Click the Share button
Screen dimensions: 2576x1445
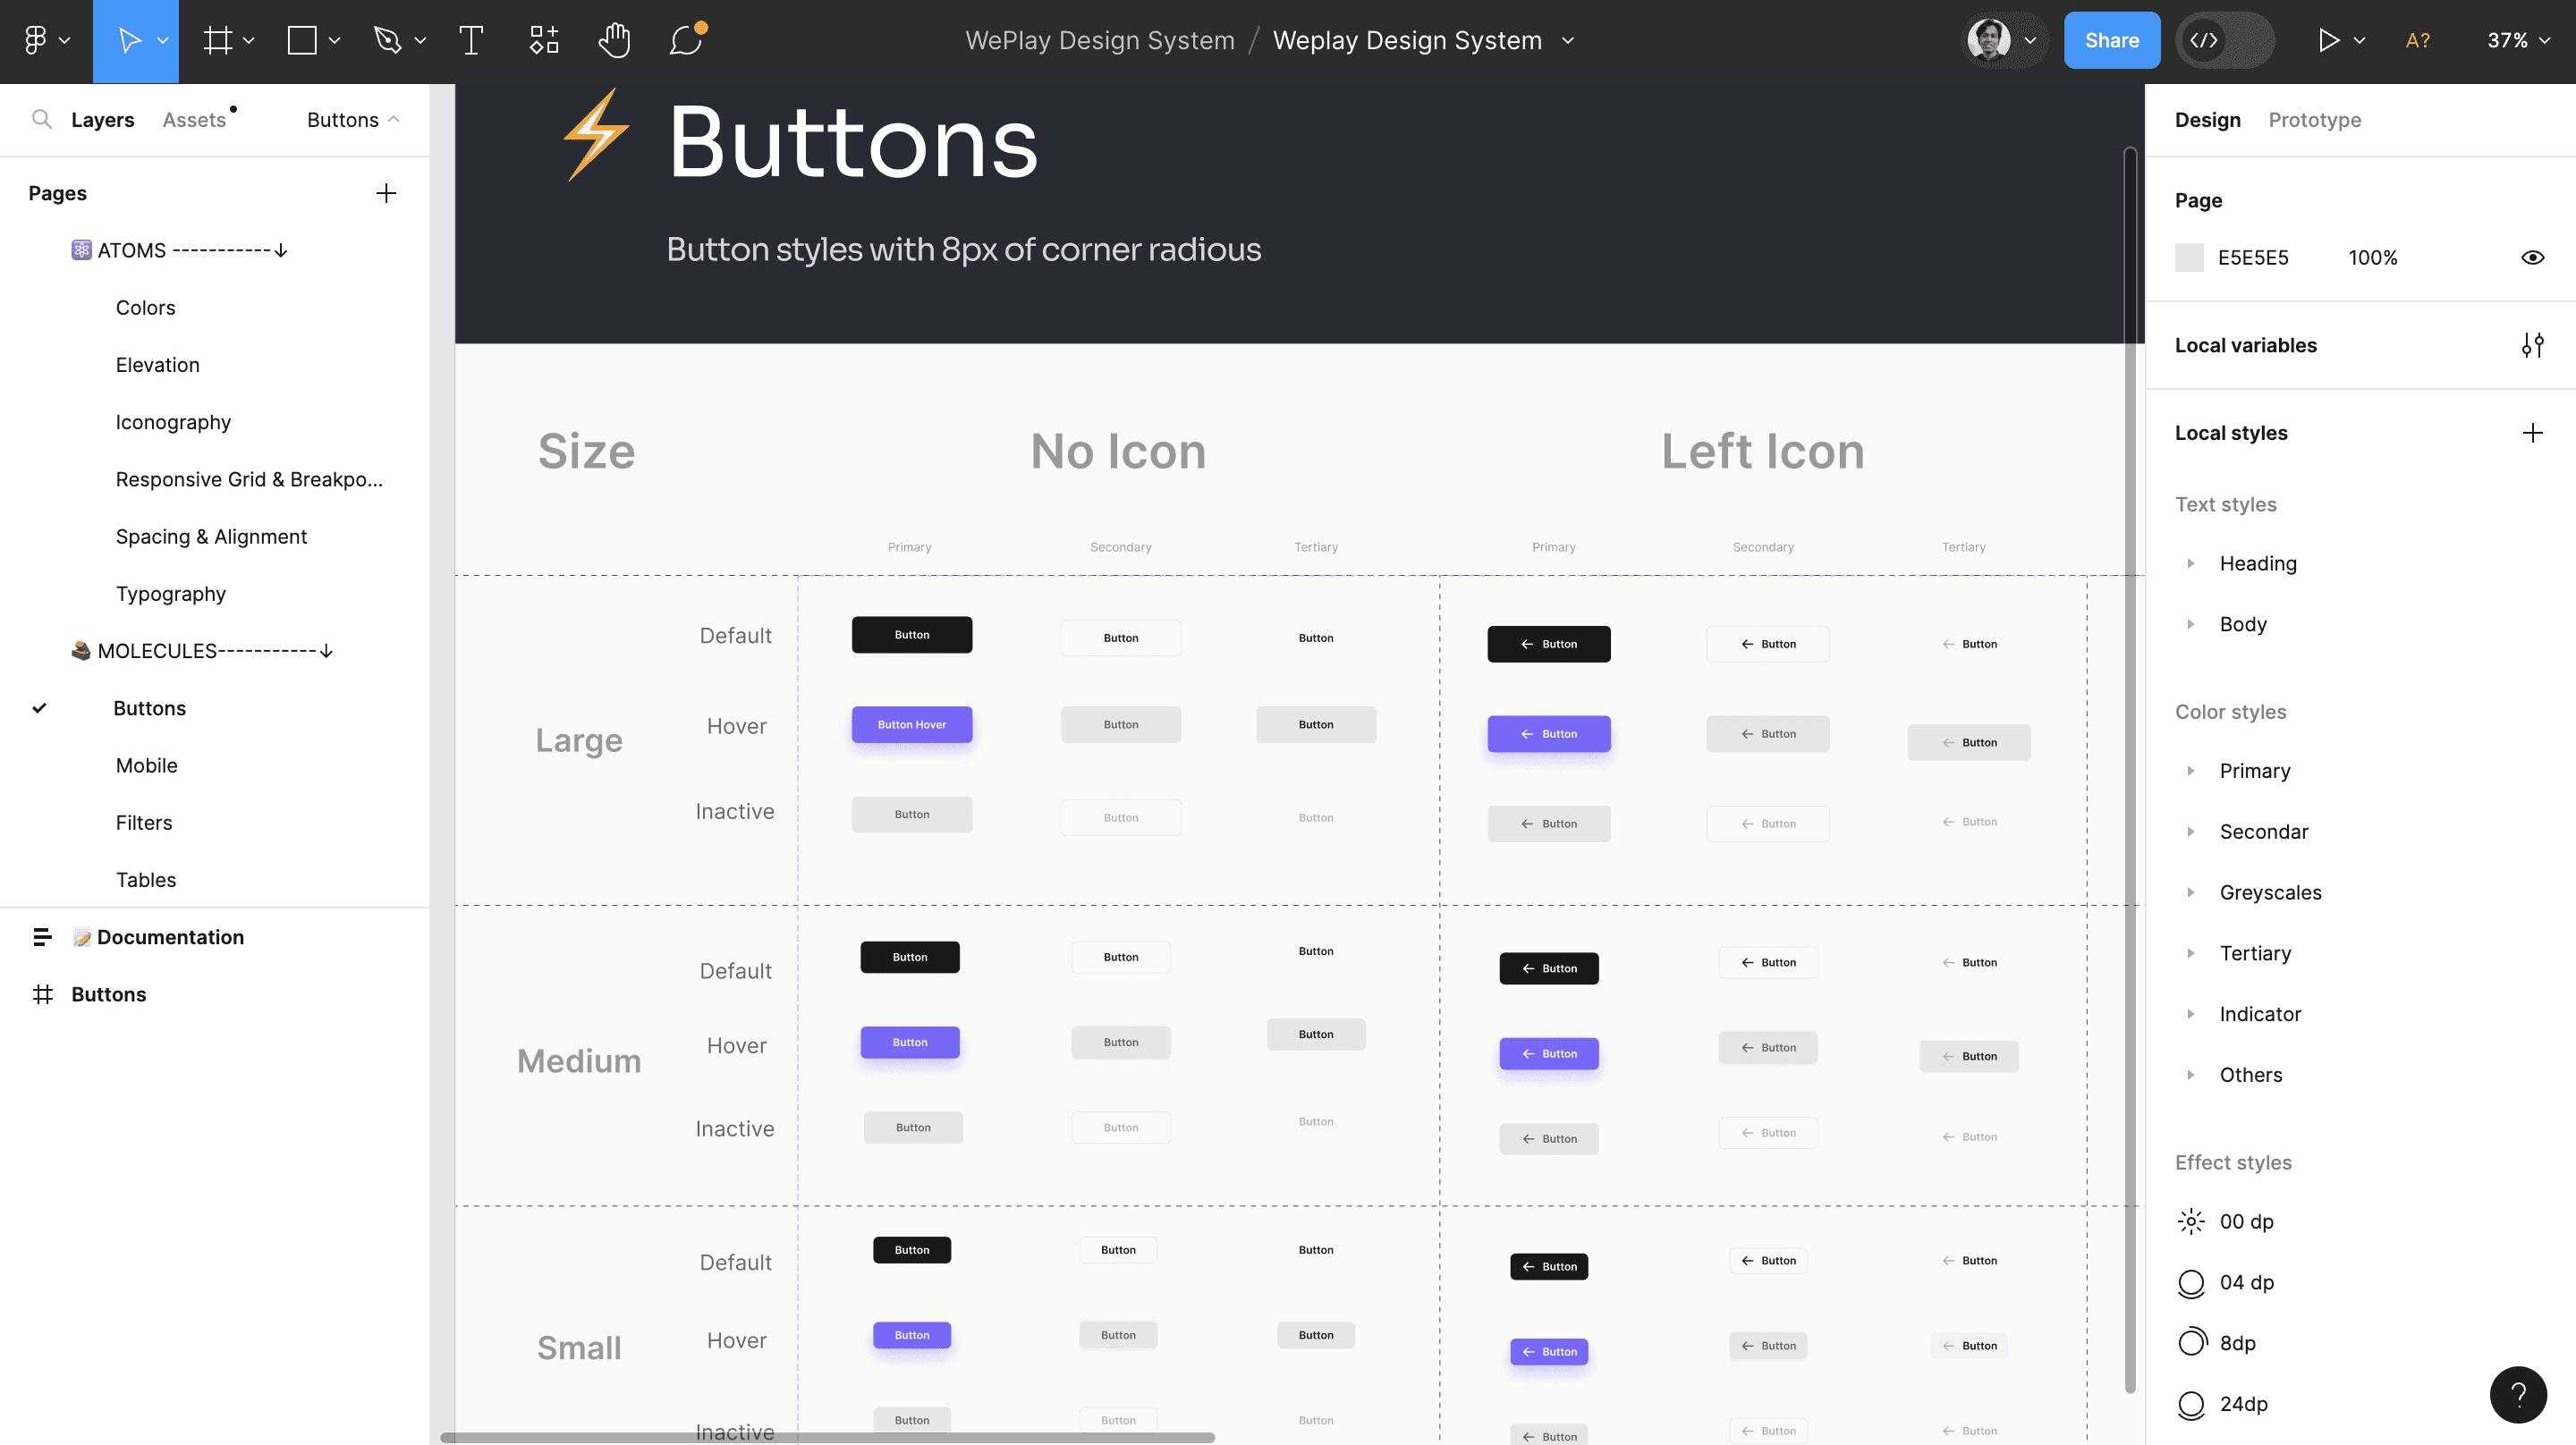(2111, 40)
